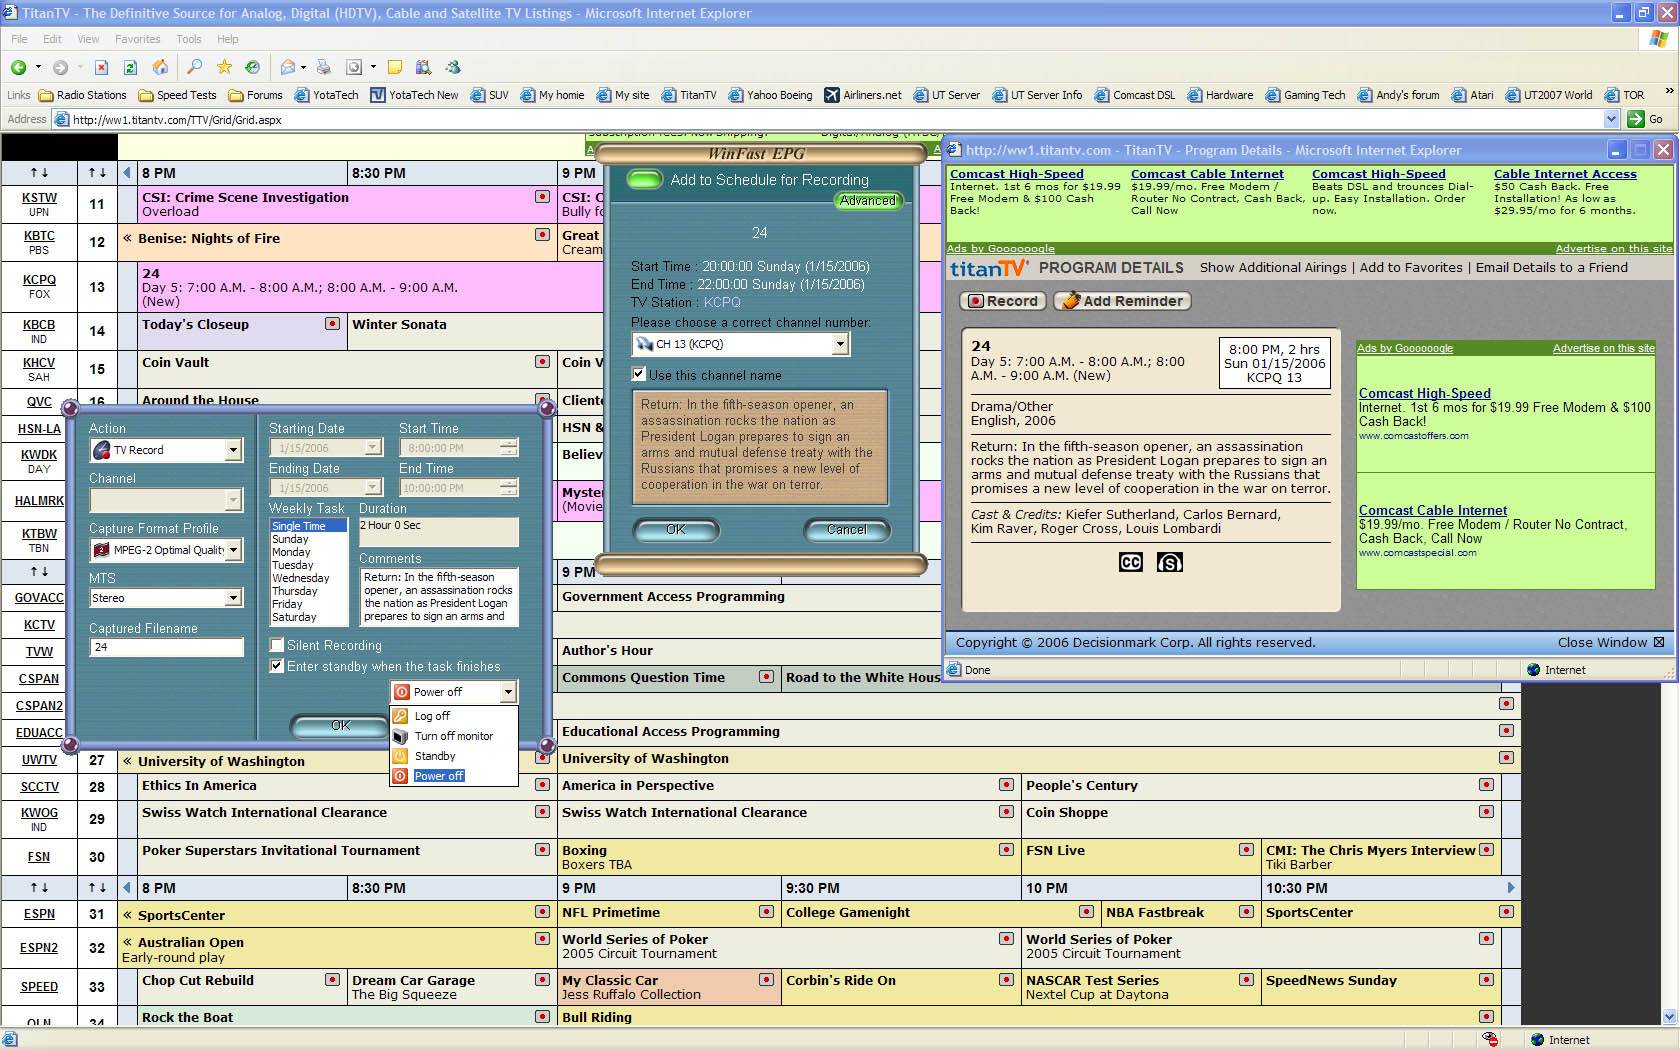Click the Refresh page toolbar icon

[130, 67]
